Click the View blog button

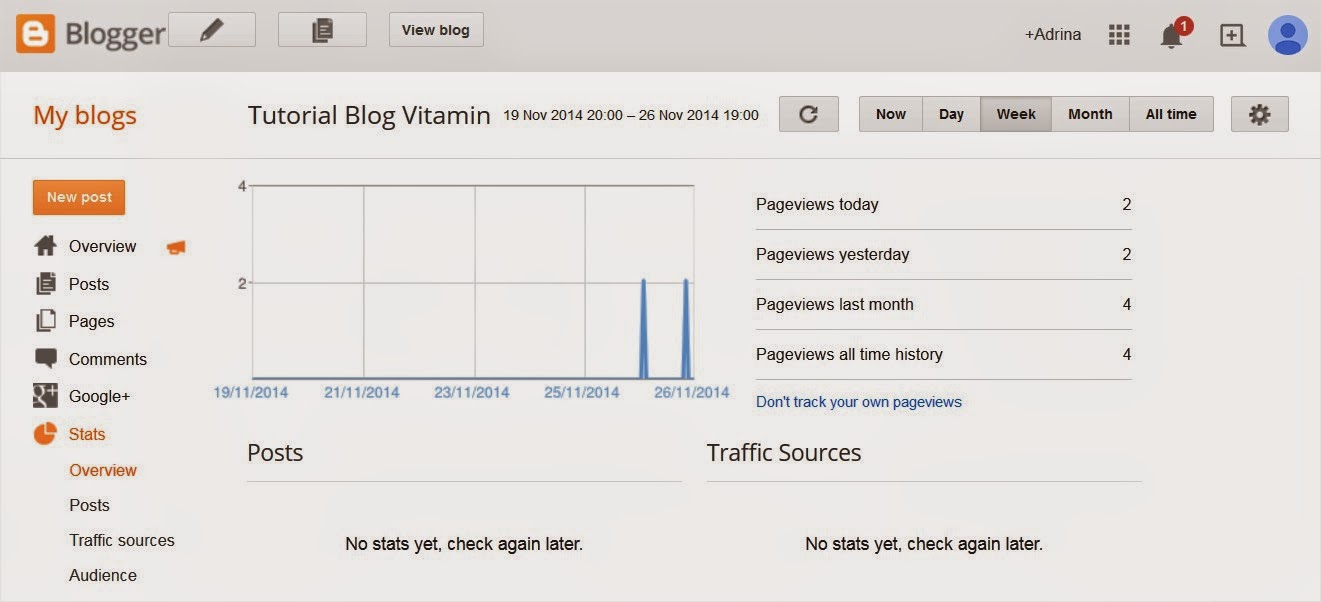pos(436,30)
